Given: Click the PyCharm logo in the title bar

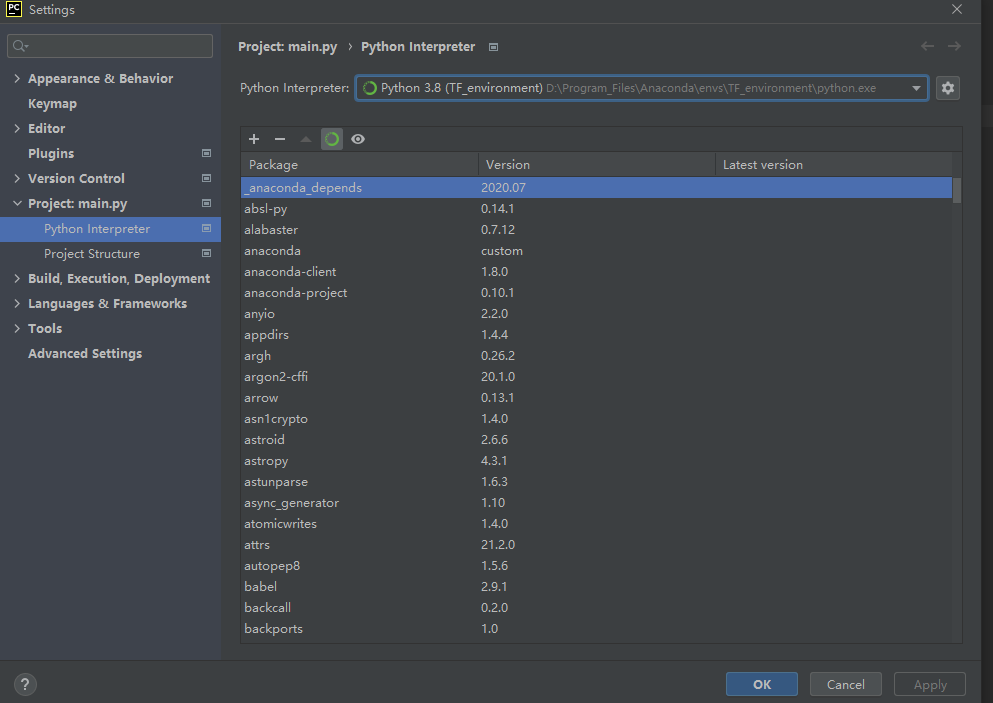Looking at the screenshot, I should (14, 10).
